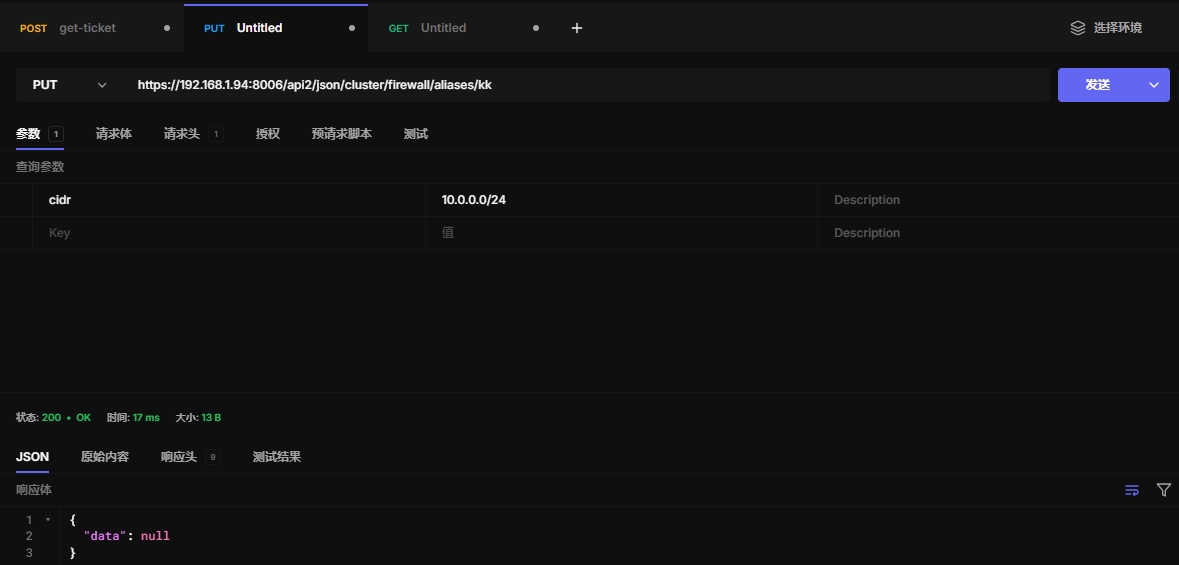This screenshot has width=1179, height=565.
Task: Toggle line wrap in response body
Action: [1132, 490]
